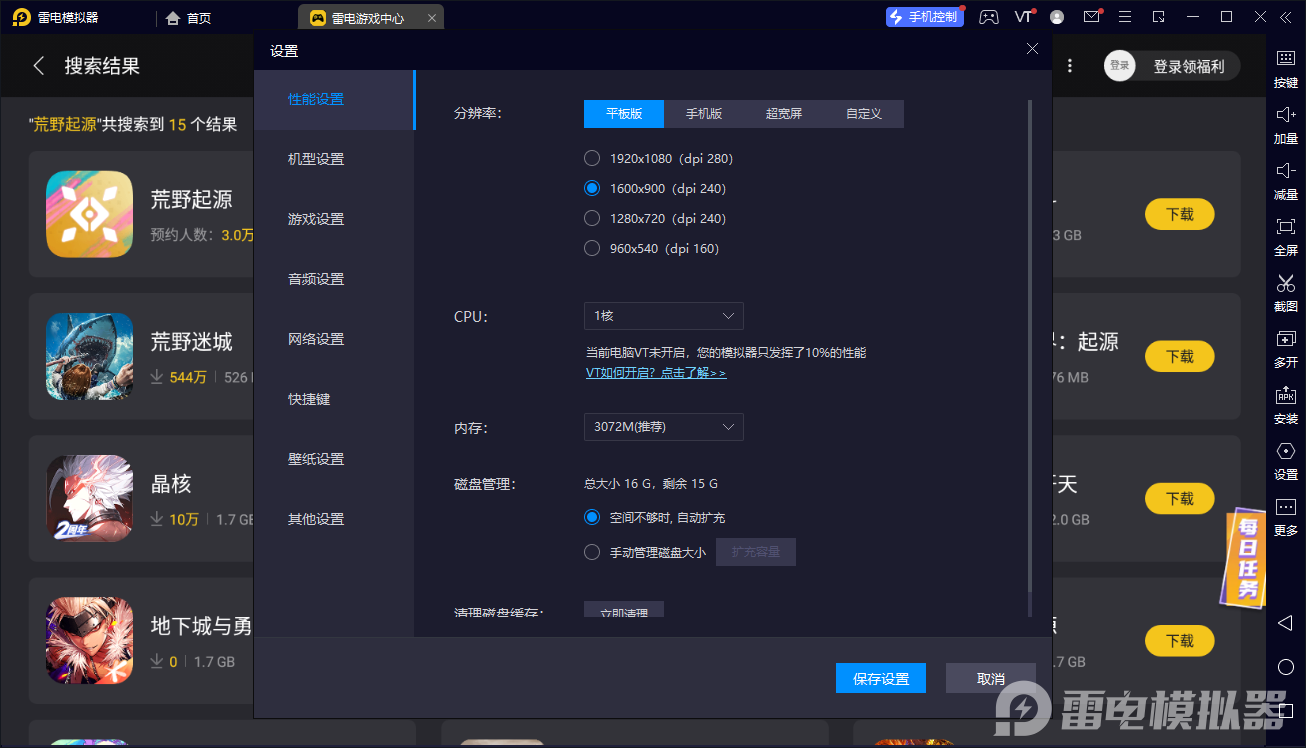The image size is (1306, 748).
Task: Show 更多 tools in the sidebar
Action: (x=1286, y=516)
